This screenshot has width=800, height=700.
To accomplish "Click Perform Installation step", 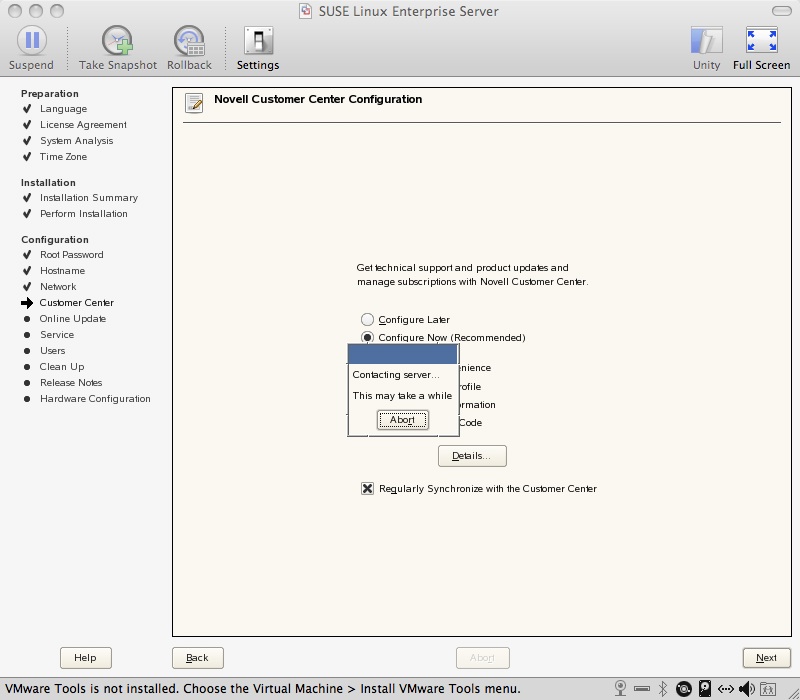I will tap(84, 213).
